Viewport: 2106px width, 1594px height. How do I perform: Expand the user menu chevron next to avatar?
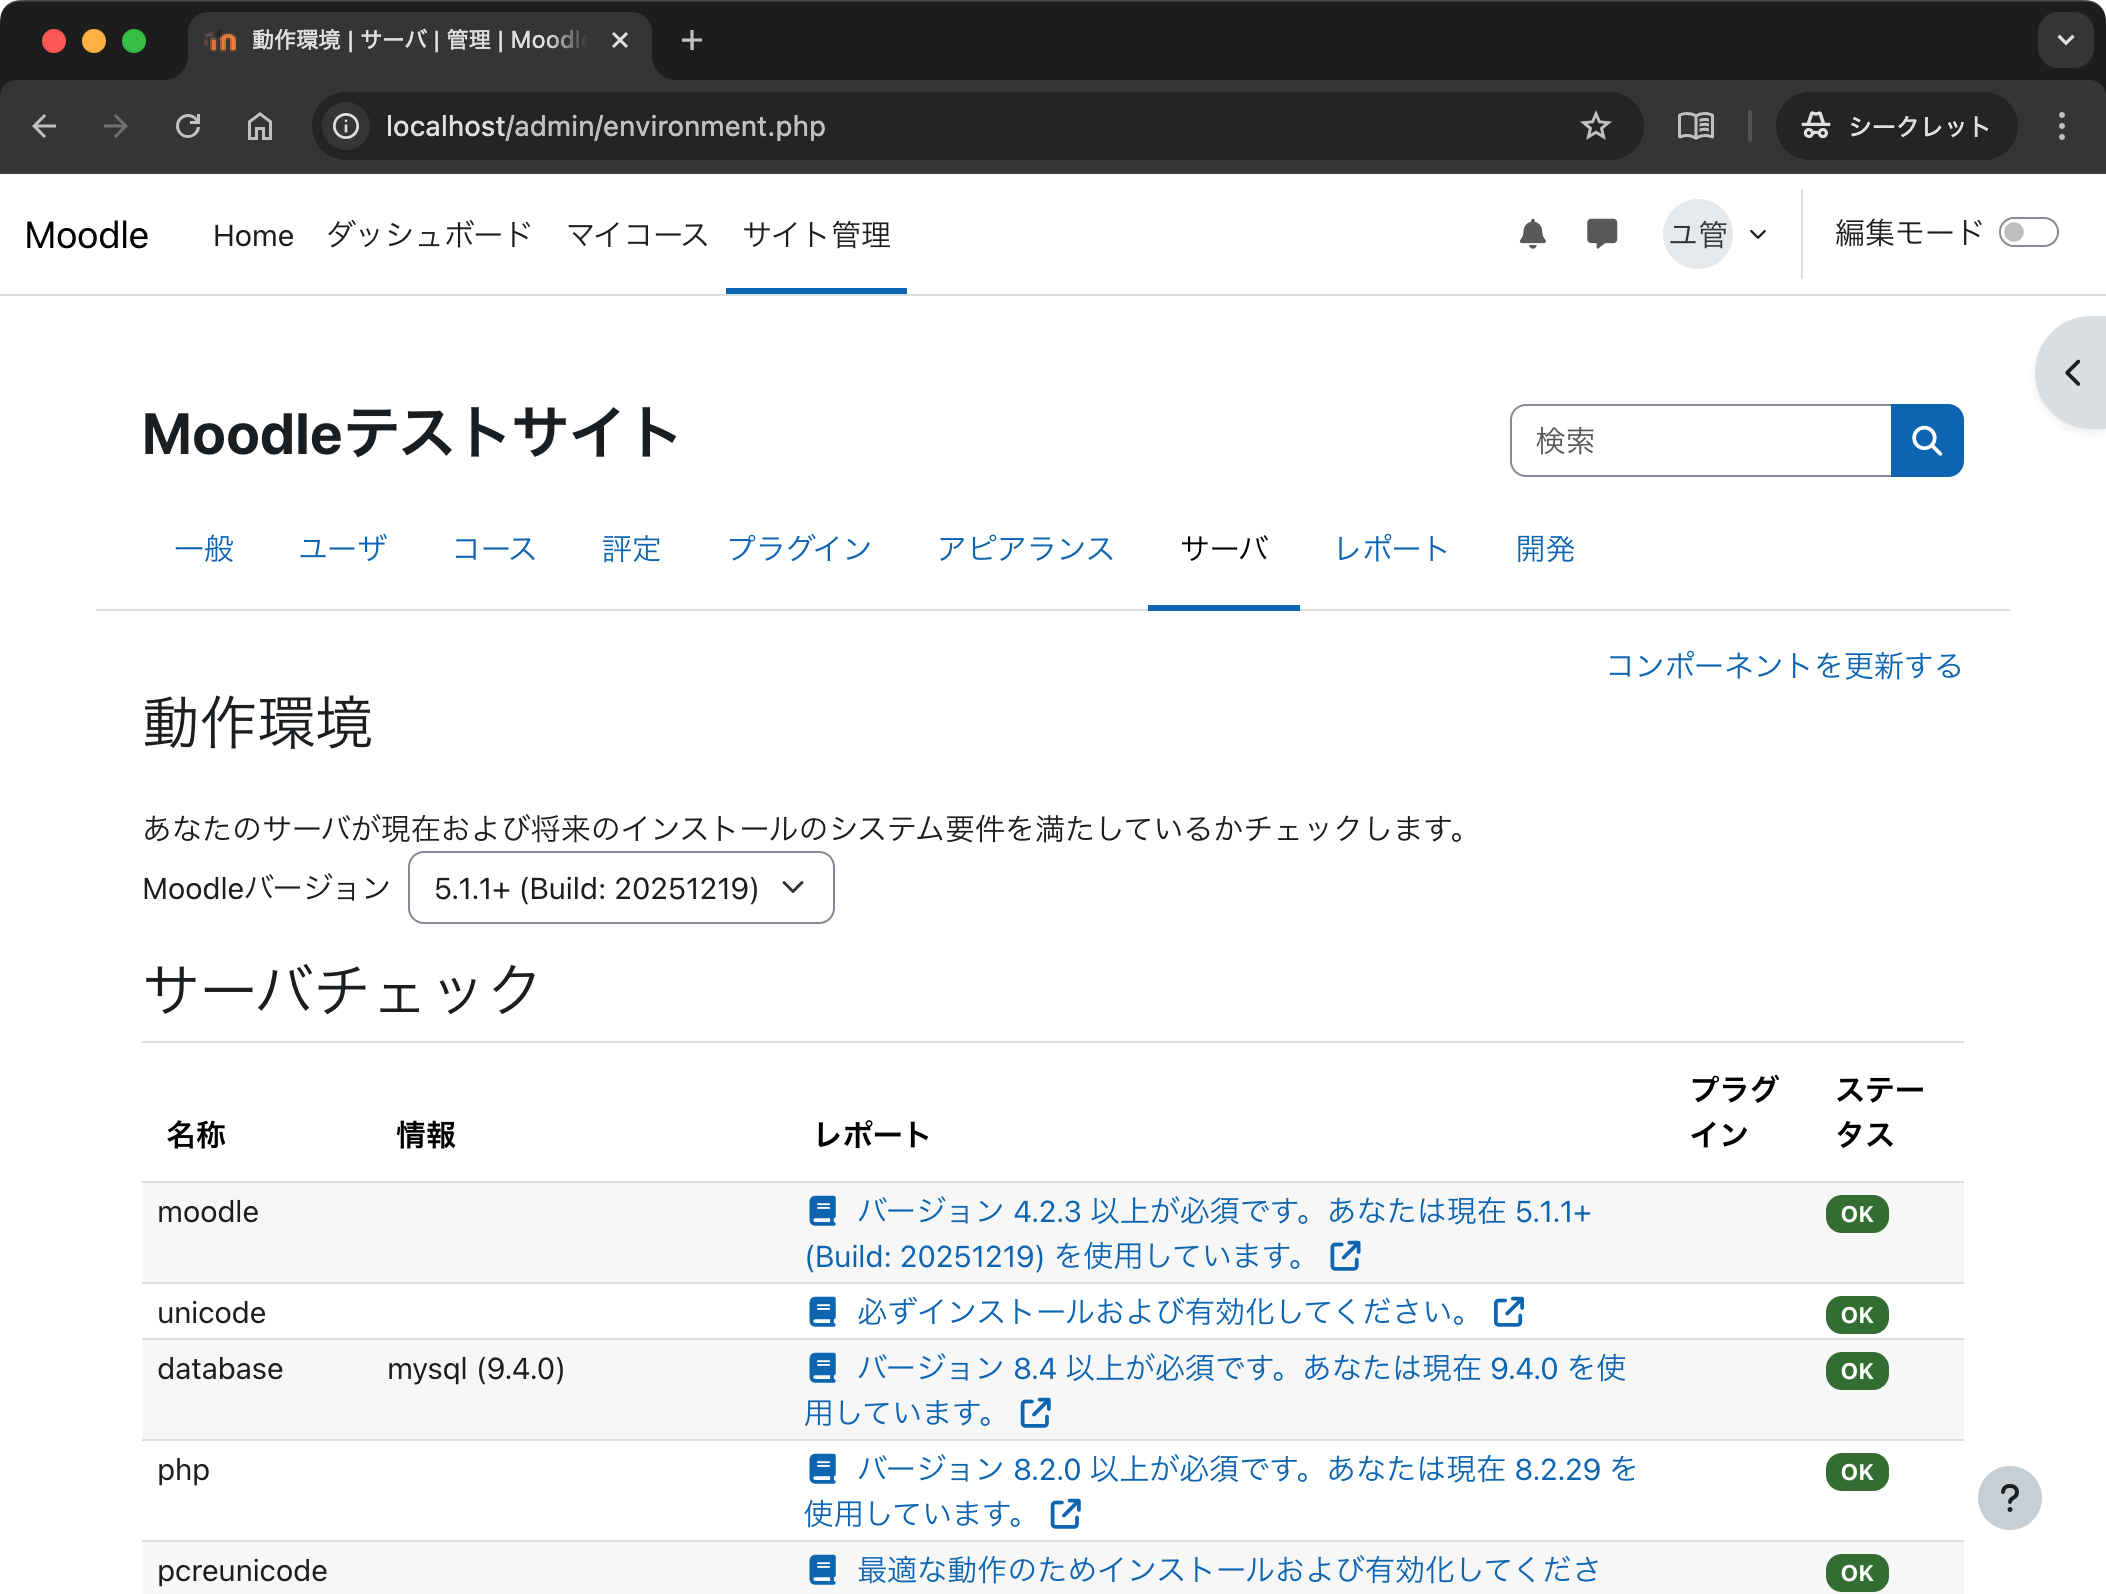point(1758,235)
